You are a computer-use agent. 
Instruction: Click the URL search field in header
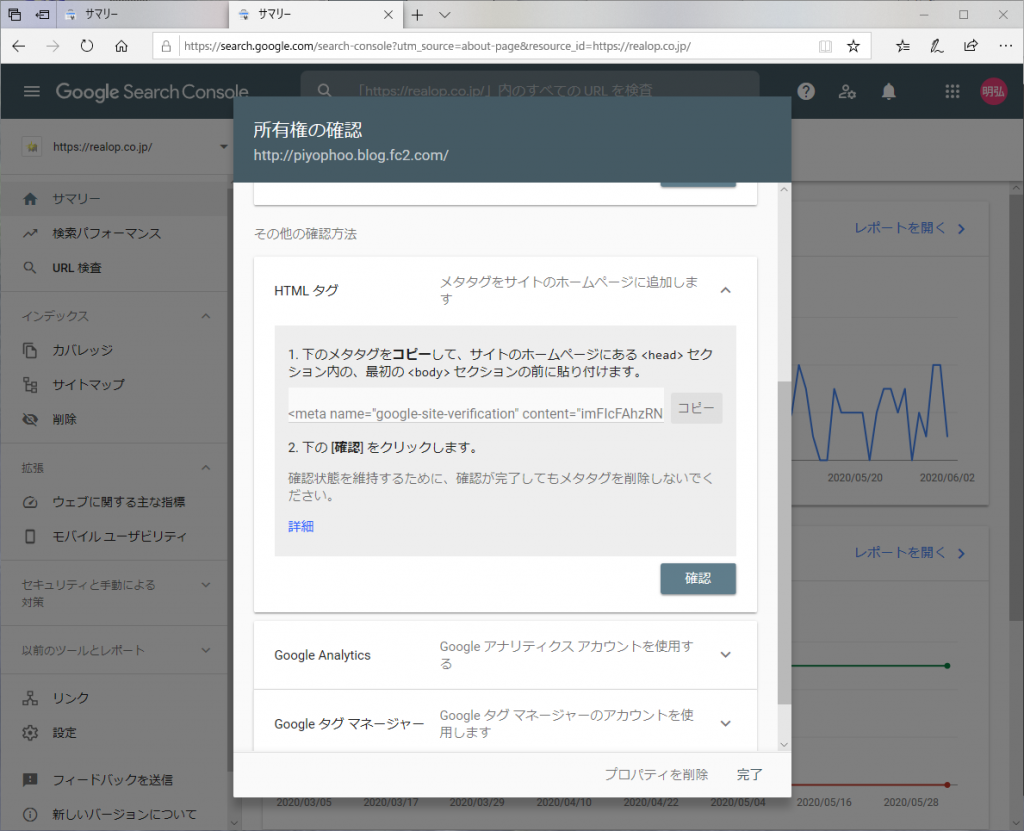(530, 91)
